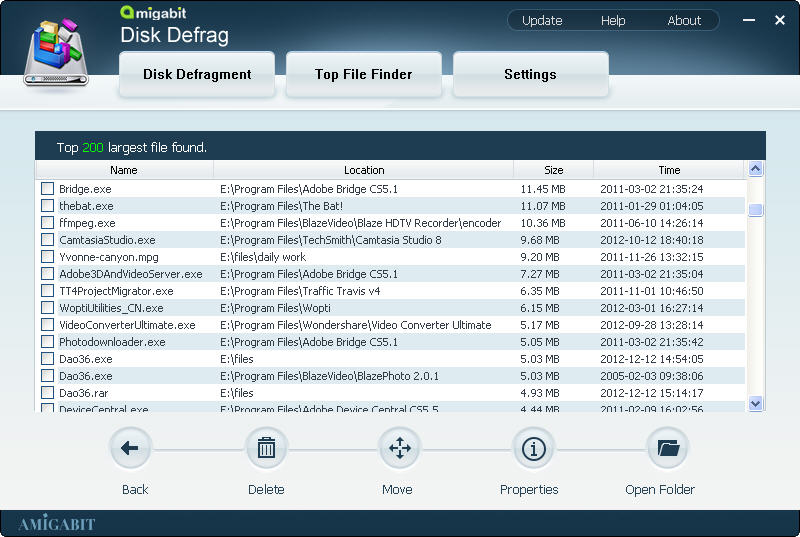This screenshot has height=537, width=800.
Task: Click the 2012-12-12 15:14:17 time value
Action: point(652,393)
